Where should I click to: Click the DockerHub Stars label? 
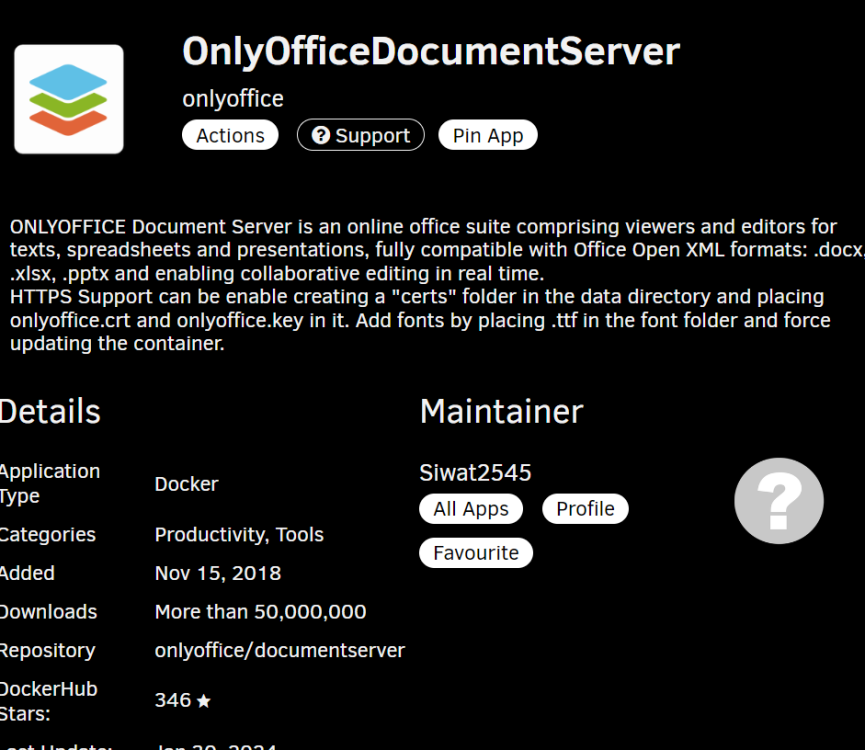tap(49, 701)
